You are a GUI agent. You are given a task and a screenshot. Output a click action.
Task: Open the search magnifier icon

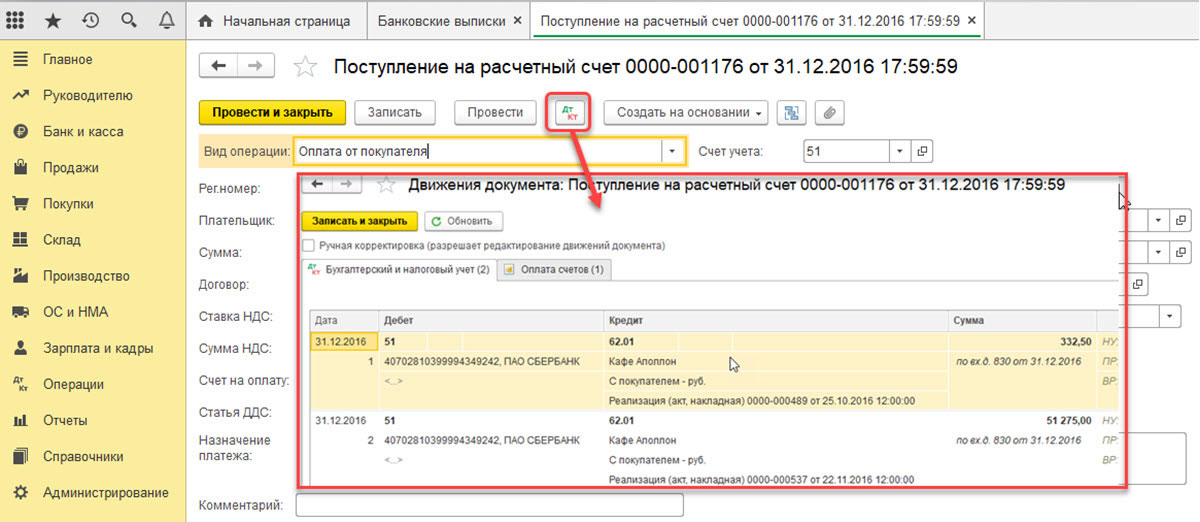coord(128,20)
